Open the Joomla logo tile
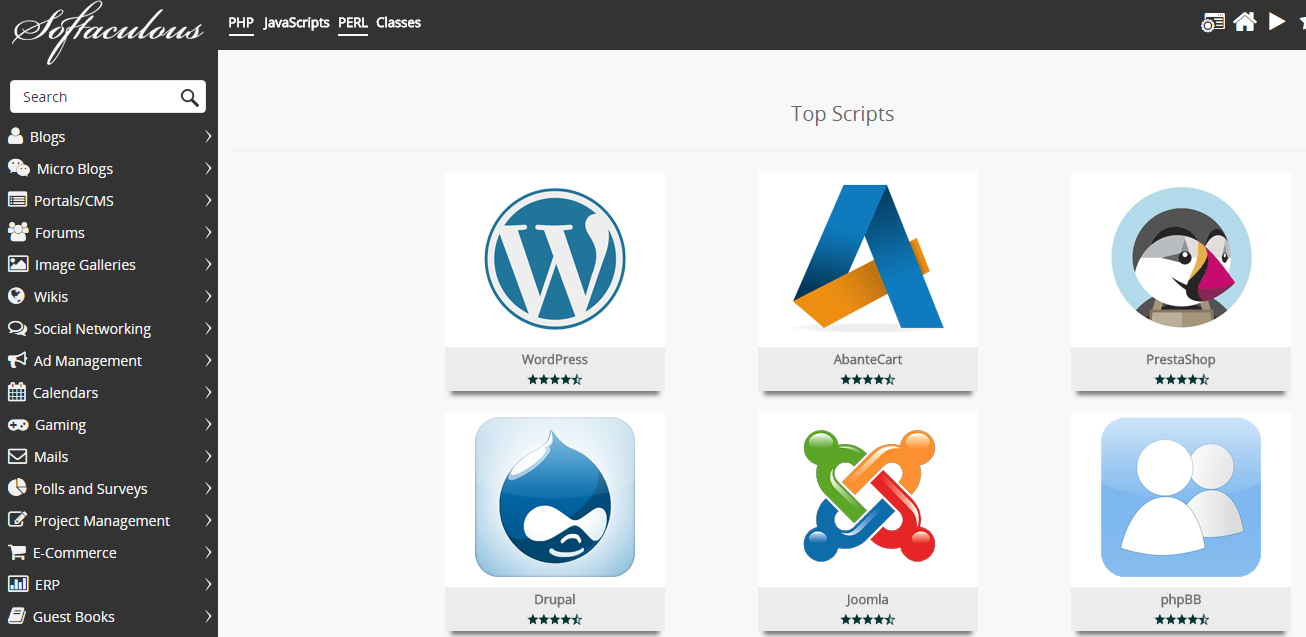 pos(868,498)
